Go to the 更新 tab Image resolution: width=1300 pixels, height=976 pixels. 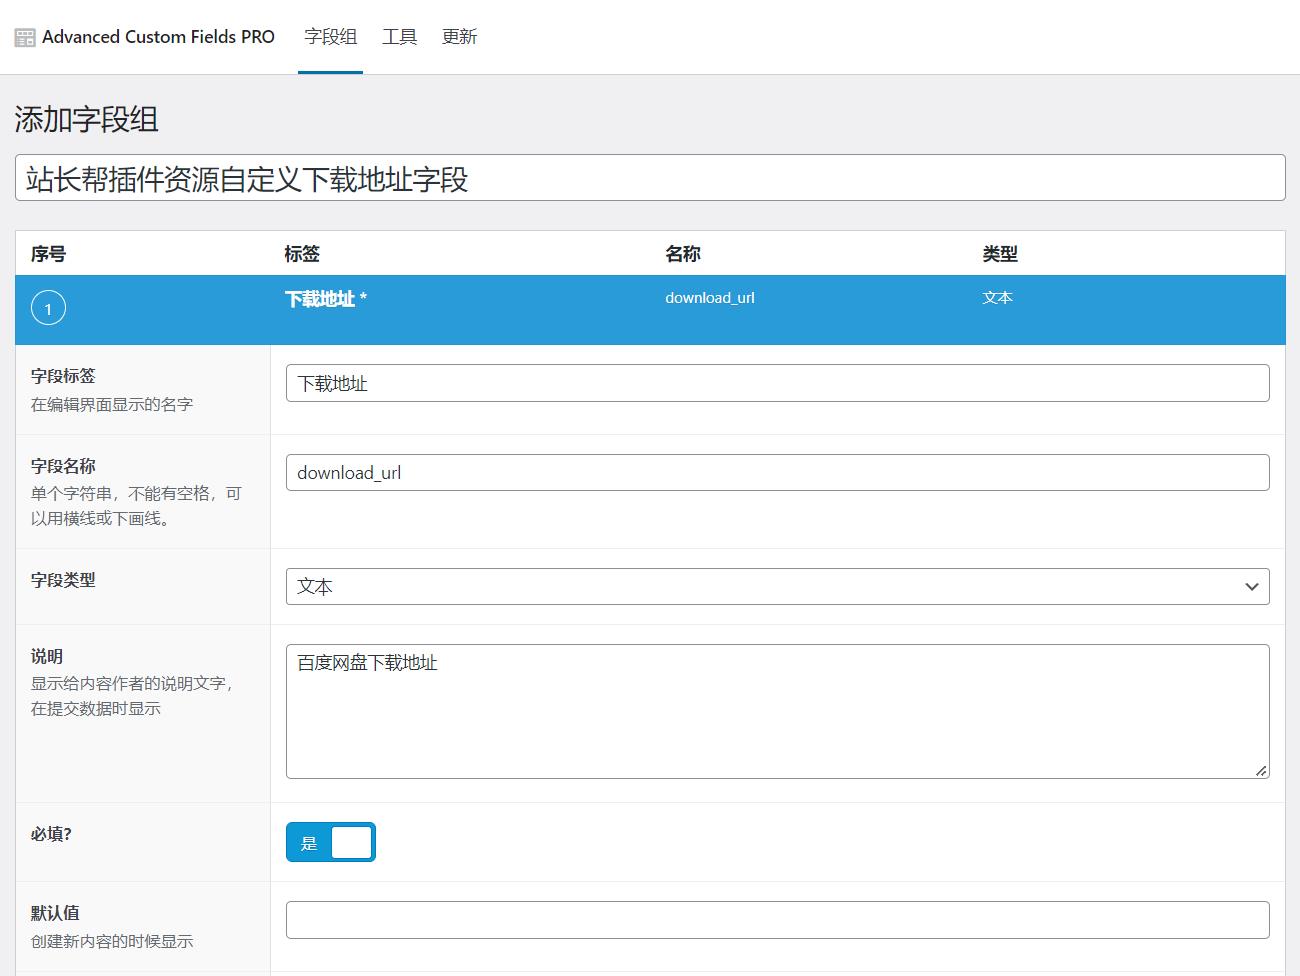pos(459,37)
